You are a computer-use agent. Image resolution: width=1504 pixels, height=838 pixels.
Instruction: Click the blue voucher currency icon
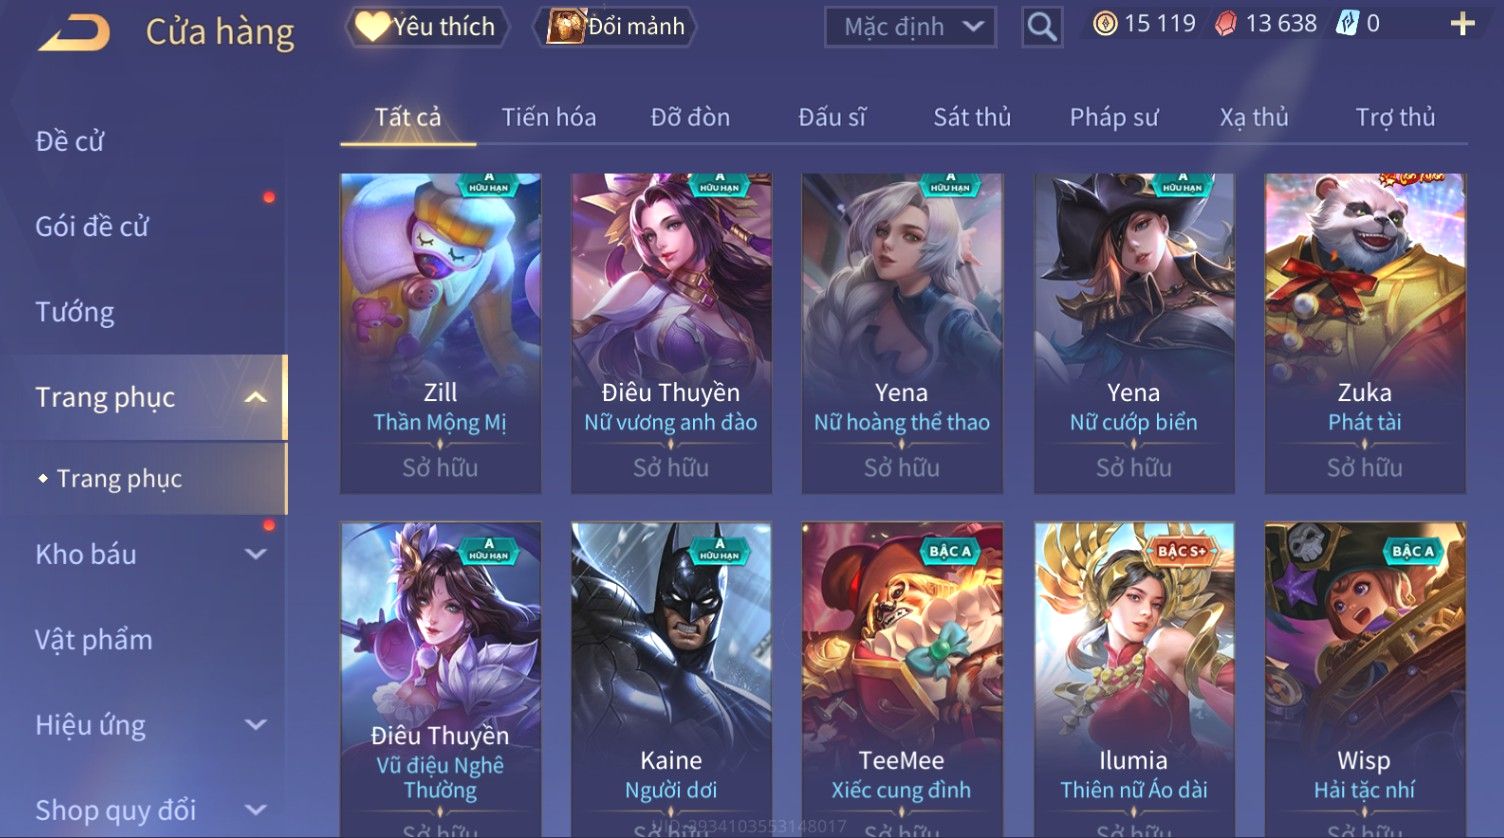(x=1347, y=24)
